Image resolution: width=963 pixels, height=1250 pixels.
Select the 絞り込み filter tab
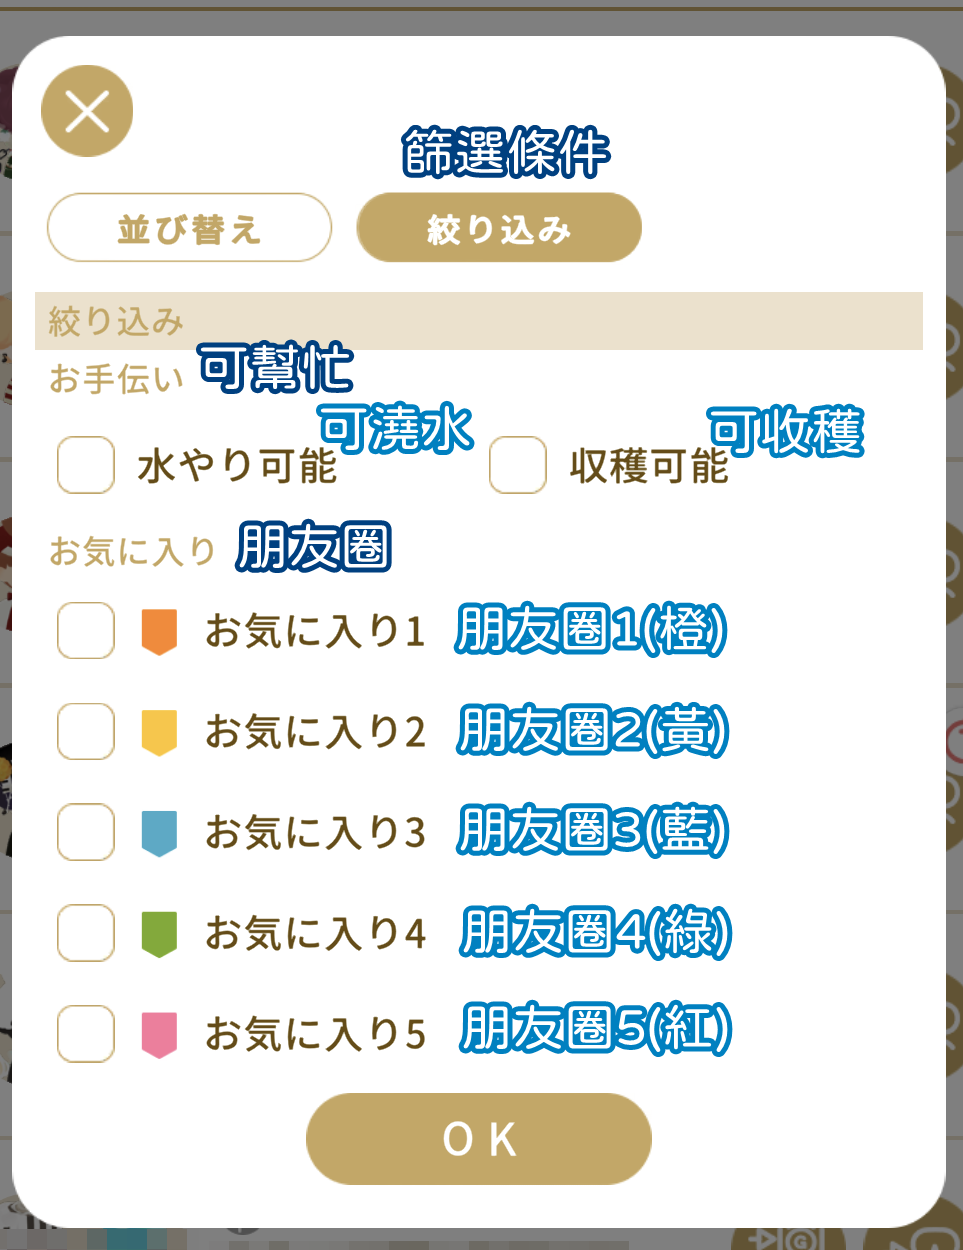499,228
